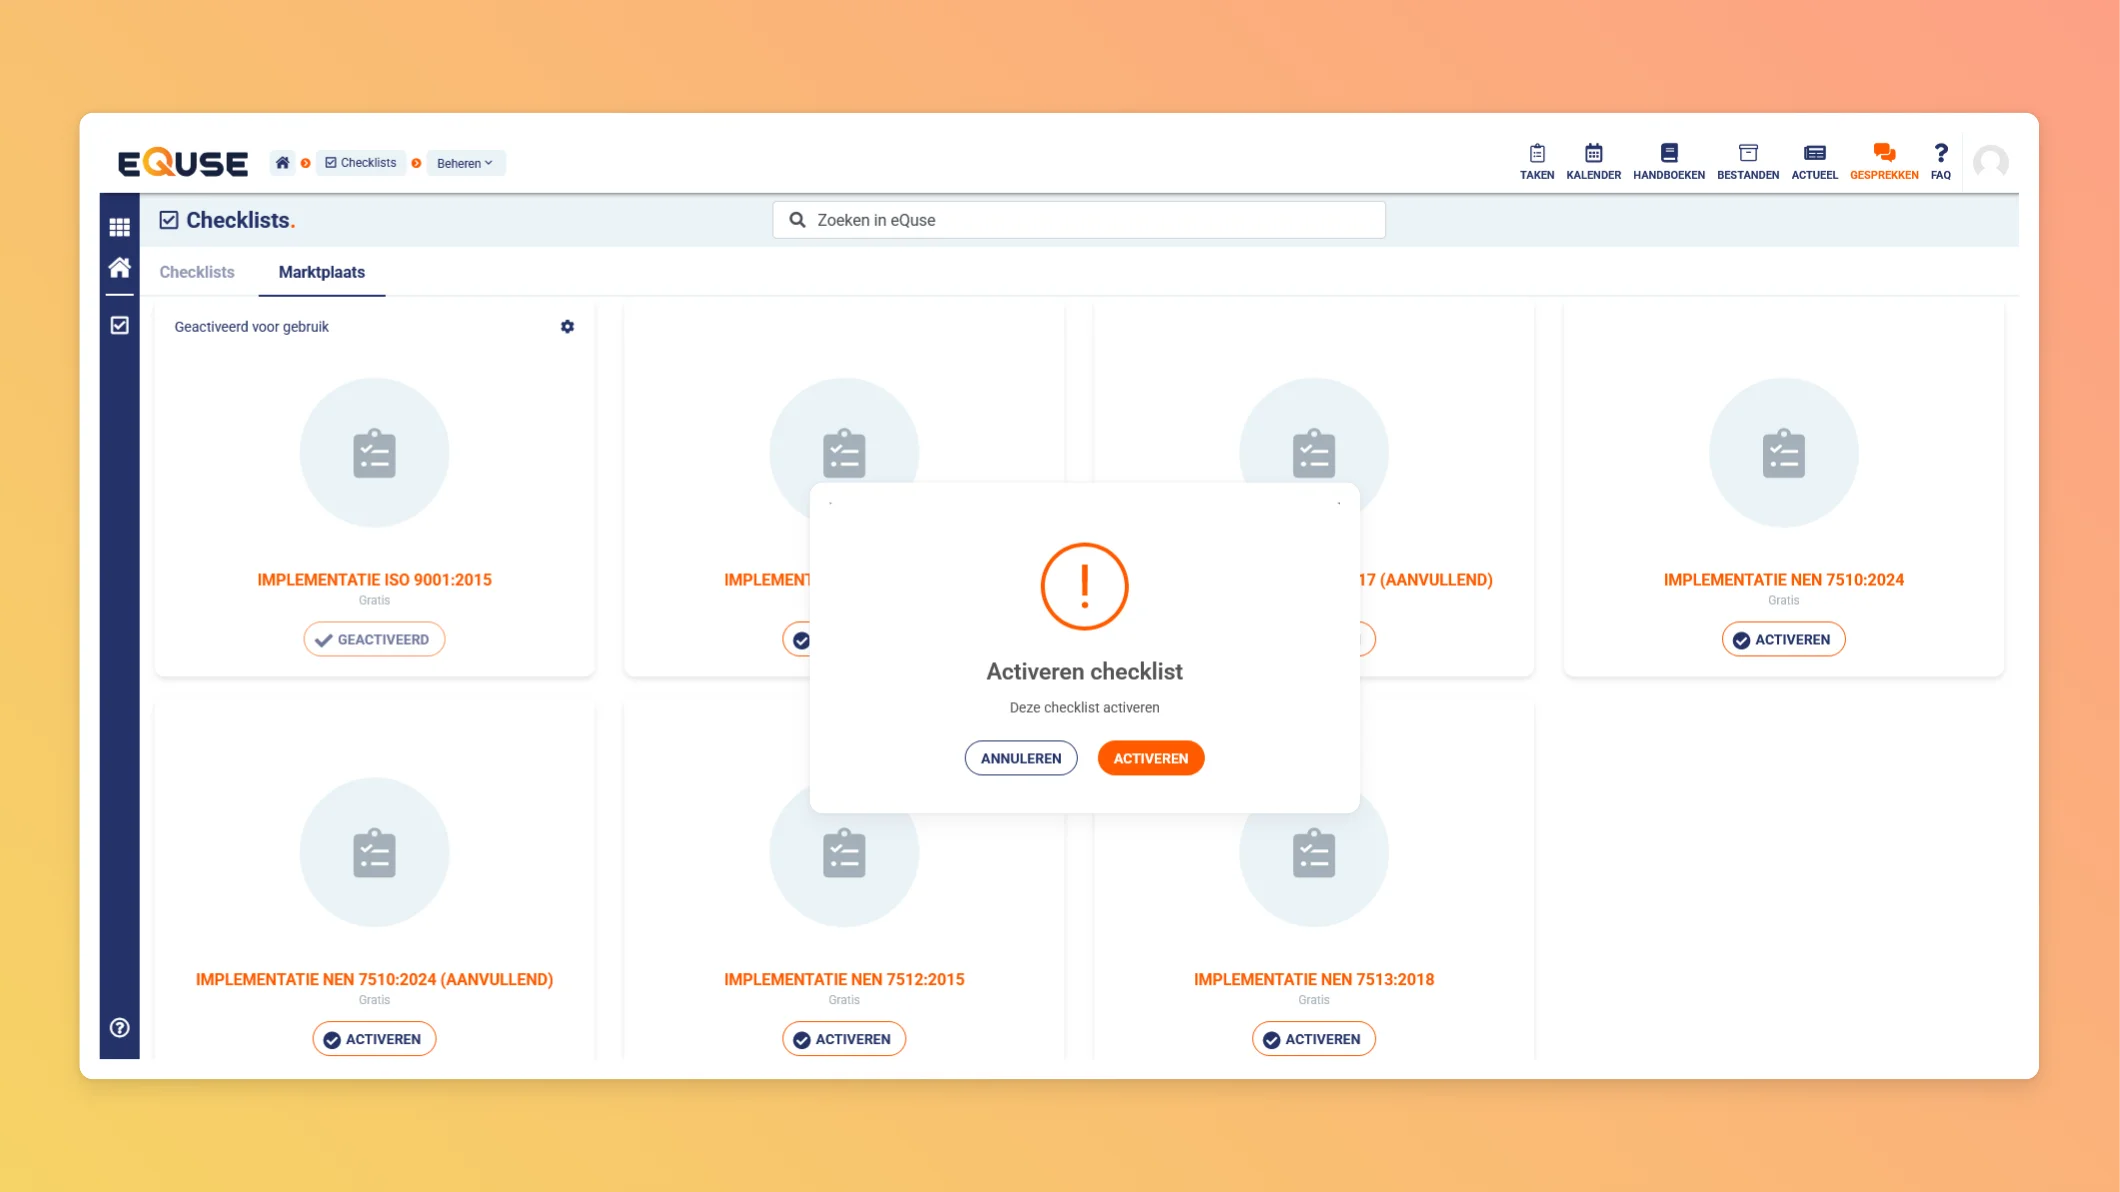Image resolution: width=2120 pixels, height=1192 pixels.
Task: Select the Marktplaats tab
Action: click(321, 272)
